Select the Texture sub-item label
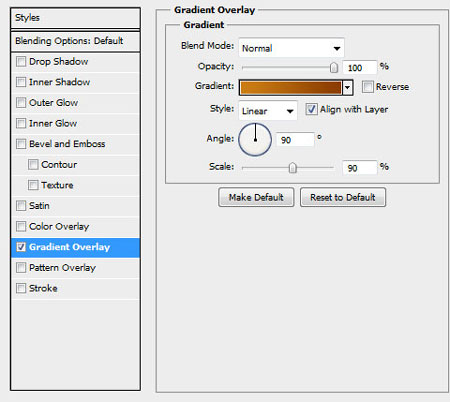This screenshot has width=450, height=402. tap(57, 185)
